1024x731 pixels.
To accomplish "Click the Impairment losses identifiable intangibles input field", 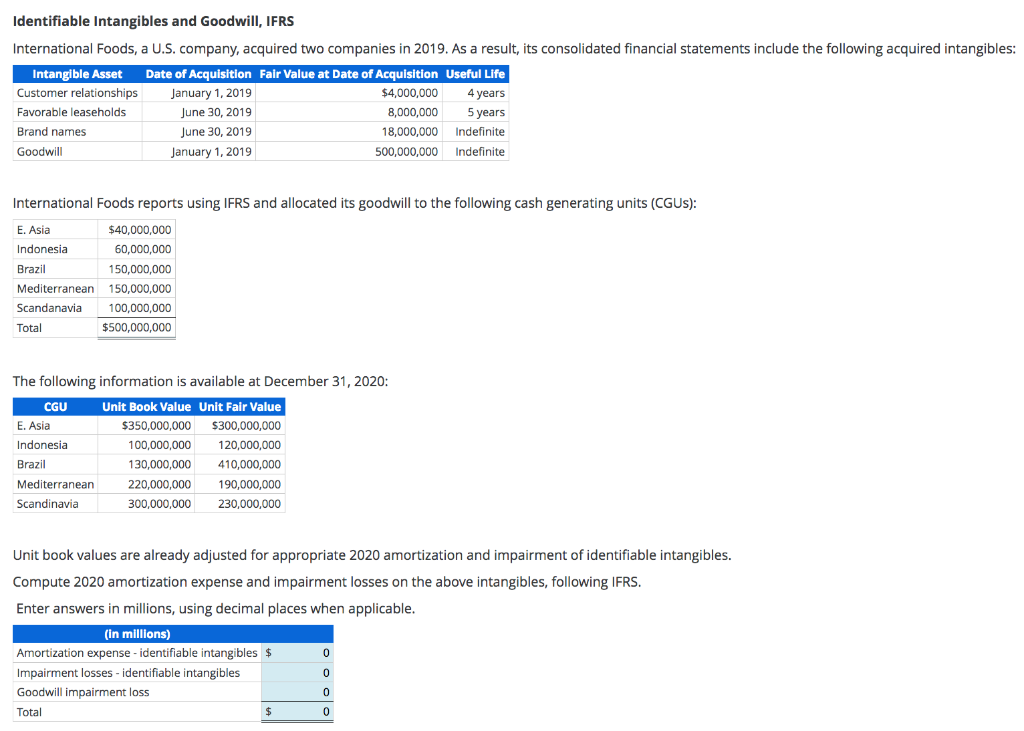I will [297, 672].
